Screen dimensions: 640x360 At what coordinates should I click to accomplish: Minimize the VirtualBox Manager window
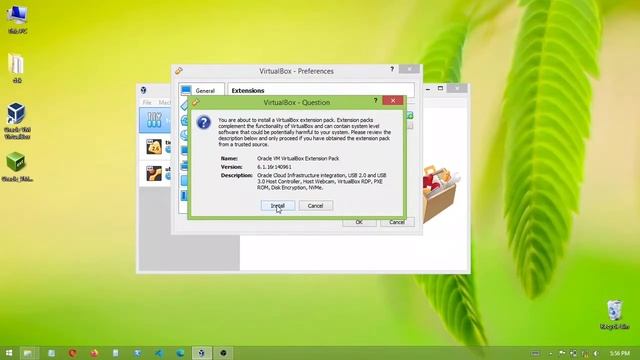coord(428,89)
